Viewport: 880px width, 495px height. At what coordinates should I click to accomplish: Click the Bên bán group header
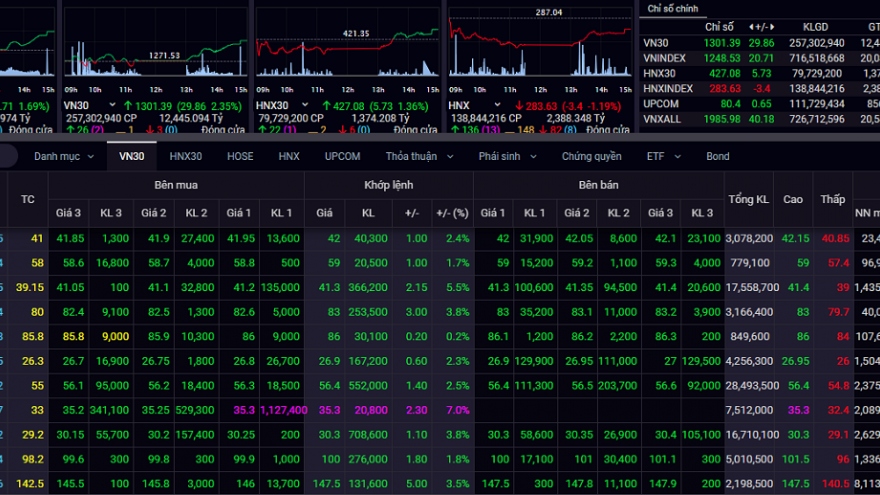598,185
